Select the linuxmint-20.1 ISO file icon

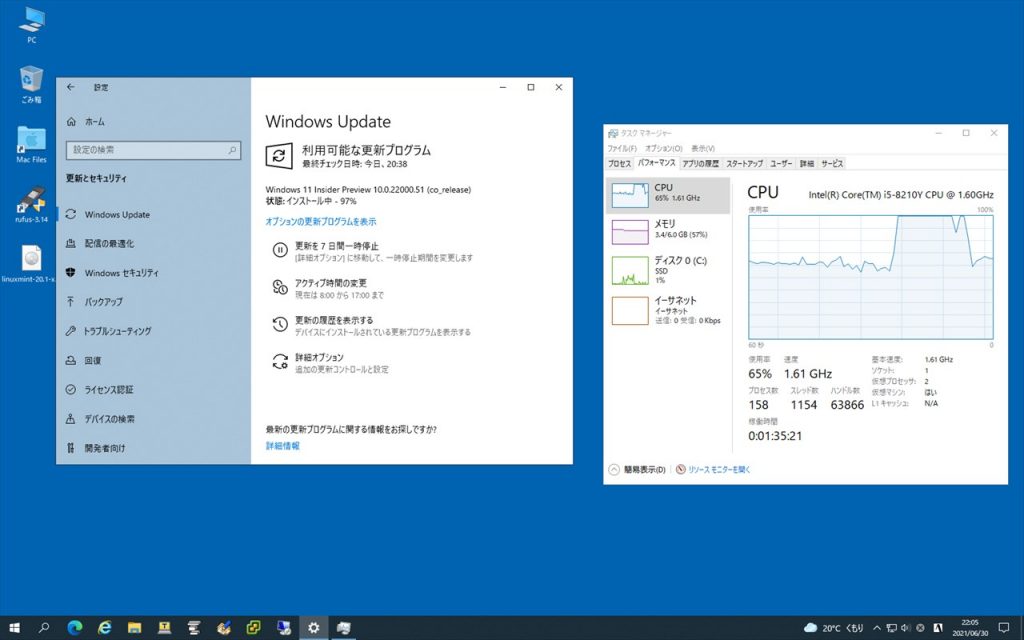point(29,263)
